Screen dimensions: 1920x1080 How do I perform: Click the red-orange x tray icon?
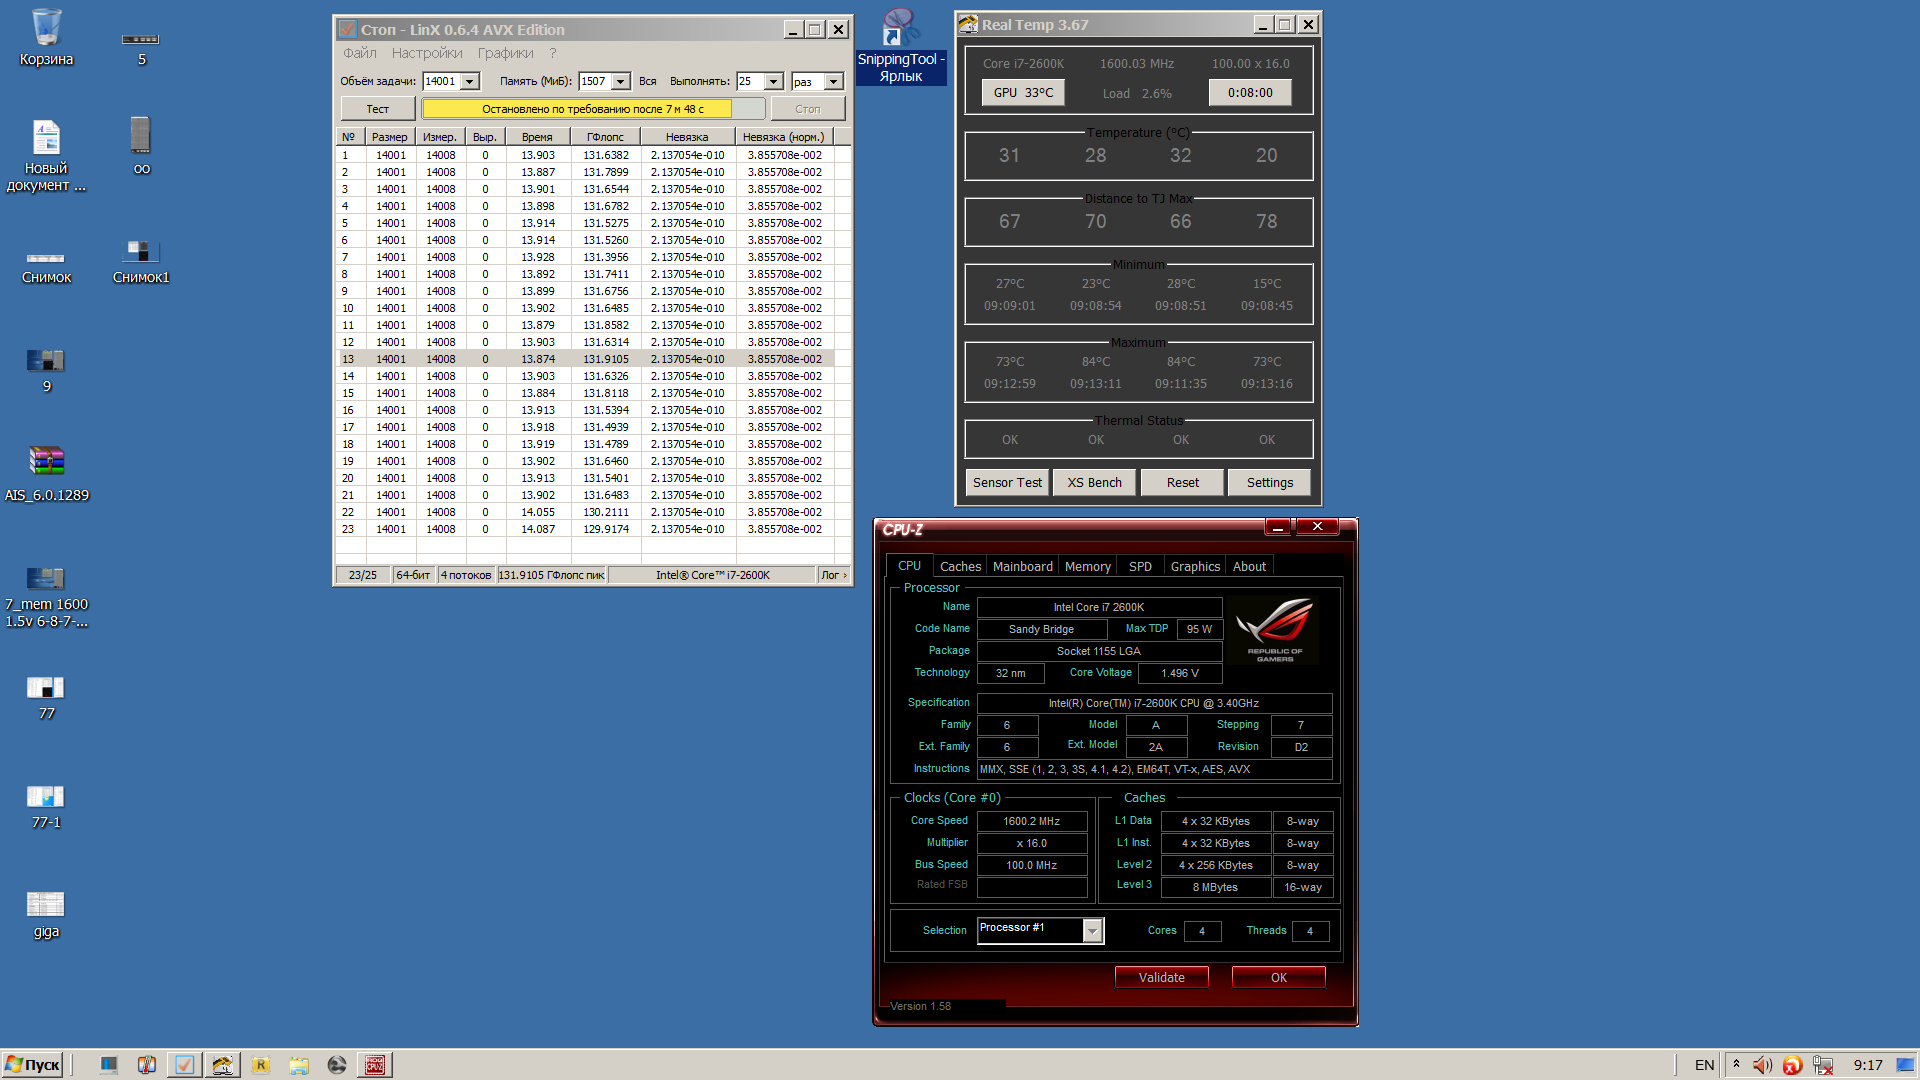coord(1792,1065)
